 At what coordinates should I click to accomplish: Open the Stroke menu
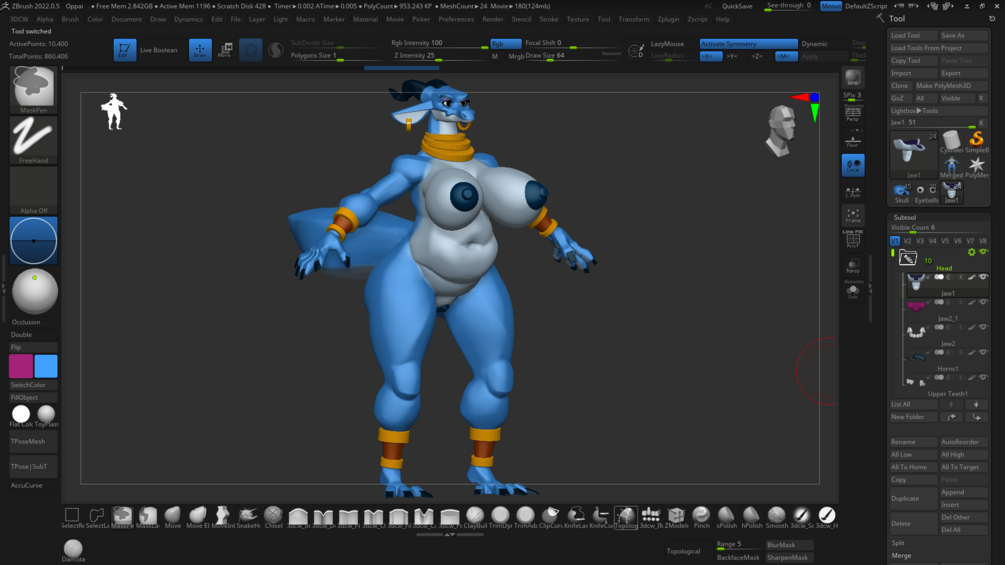pos(548,19)
